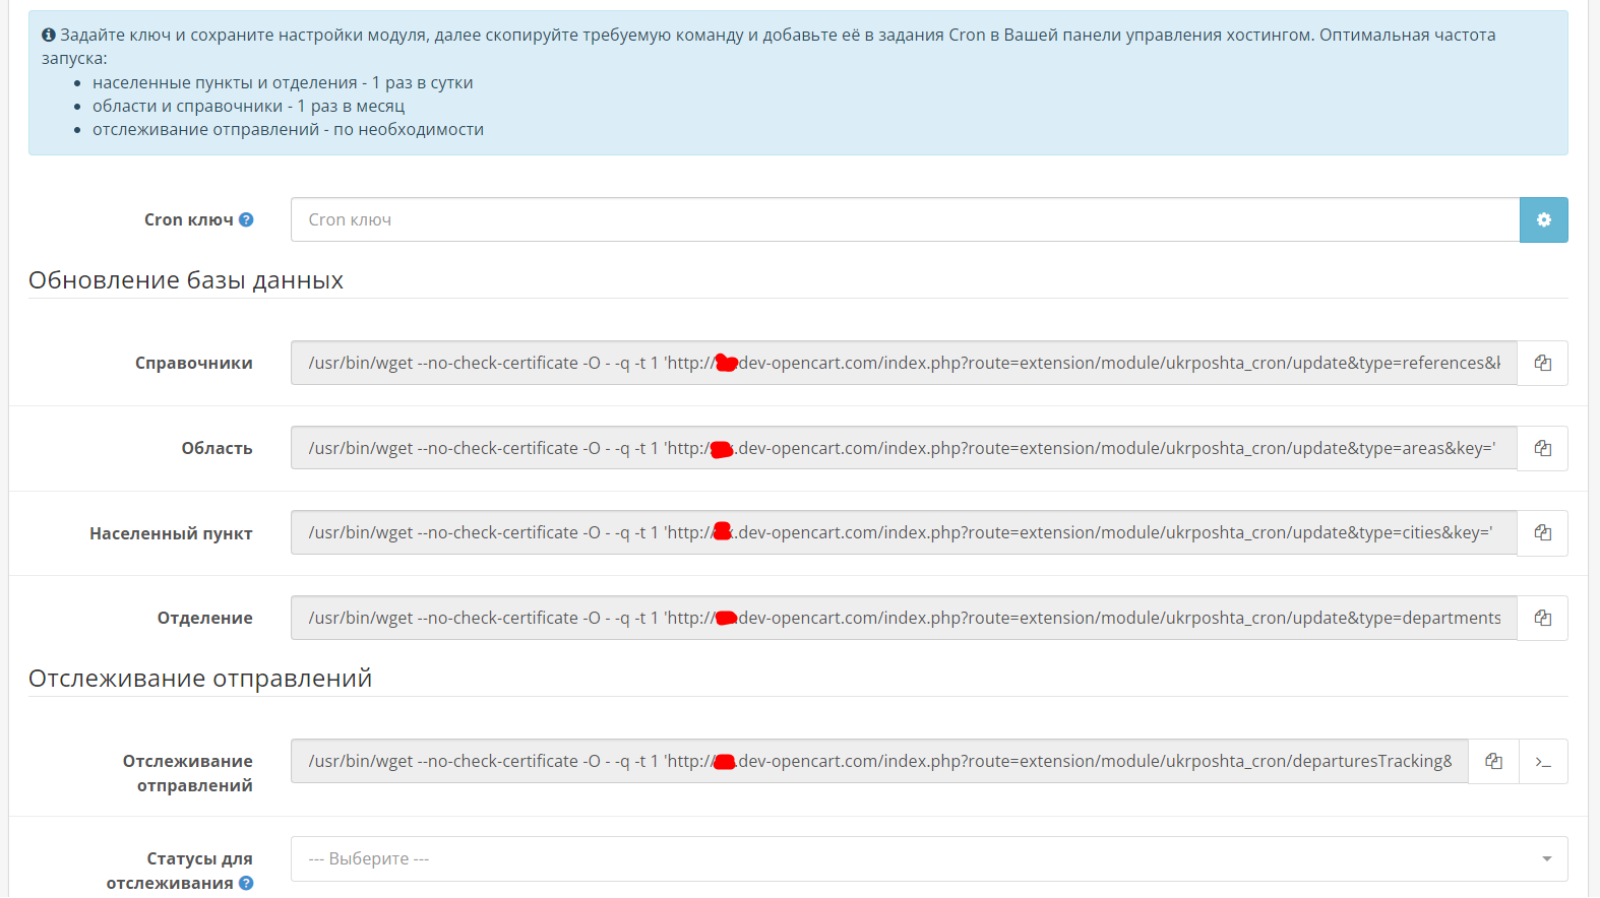The image size is (1600, 898).
Task: Click the Отделение label
Action: (x=205, y=618)
